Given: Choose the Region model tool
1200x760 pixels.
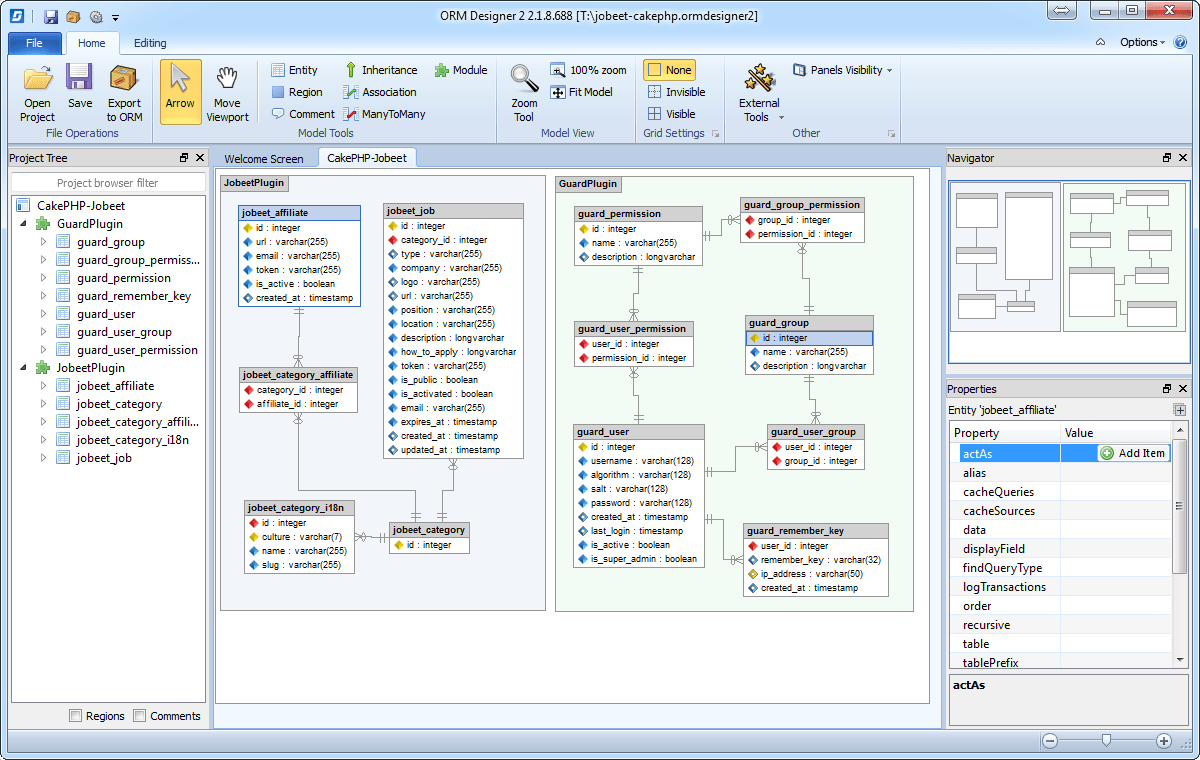Looking at the screenshot, I should click(297, 92).
